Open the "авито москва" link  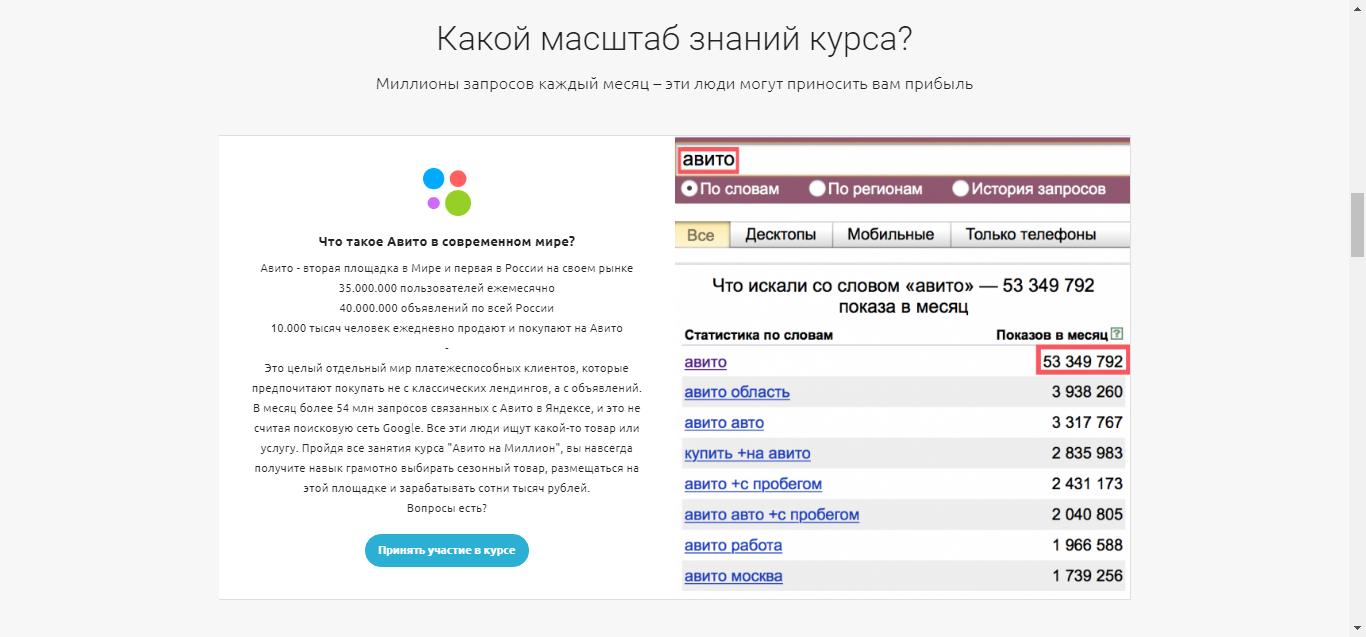click(x=733, y=576)
